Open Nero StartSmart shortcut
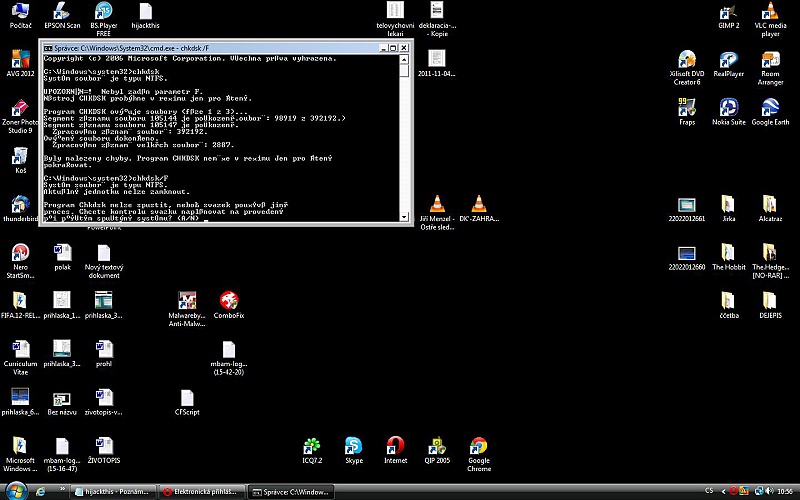 pyautogui.click(x=20, y=261)
